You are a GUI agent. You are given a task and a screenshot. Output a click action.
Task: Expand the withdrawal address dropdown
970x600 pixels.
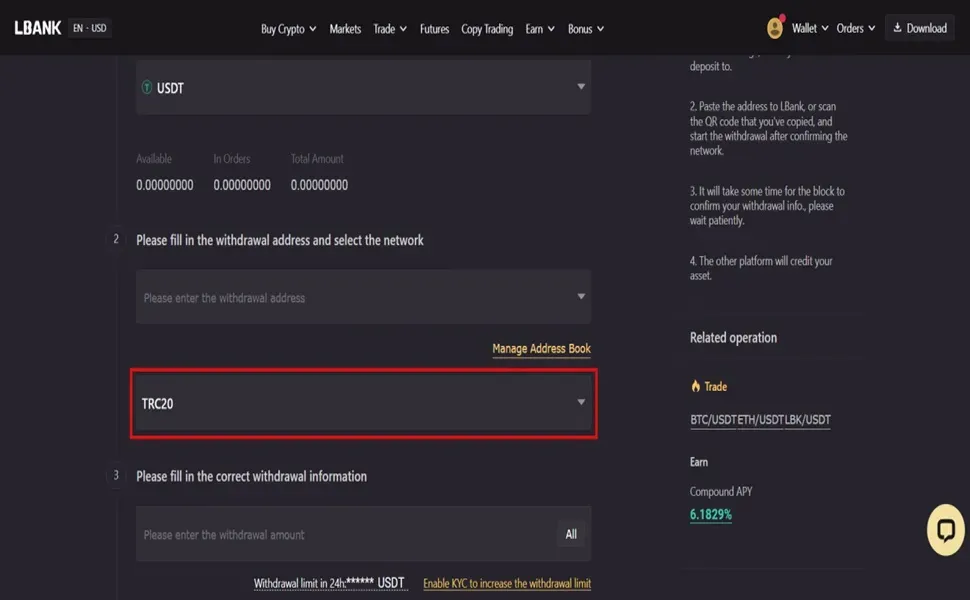[580, 296]
